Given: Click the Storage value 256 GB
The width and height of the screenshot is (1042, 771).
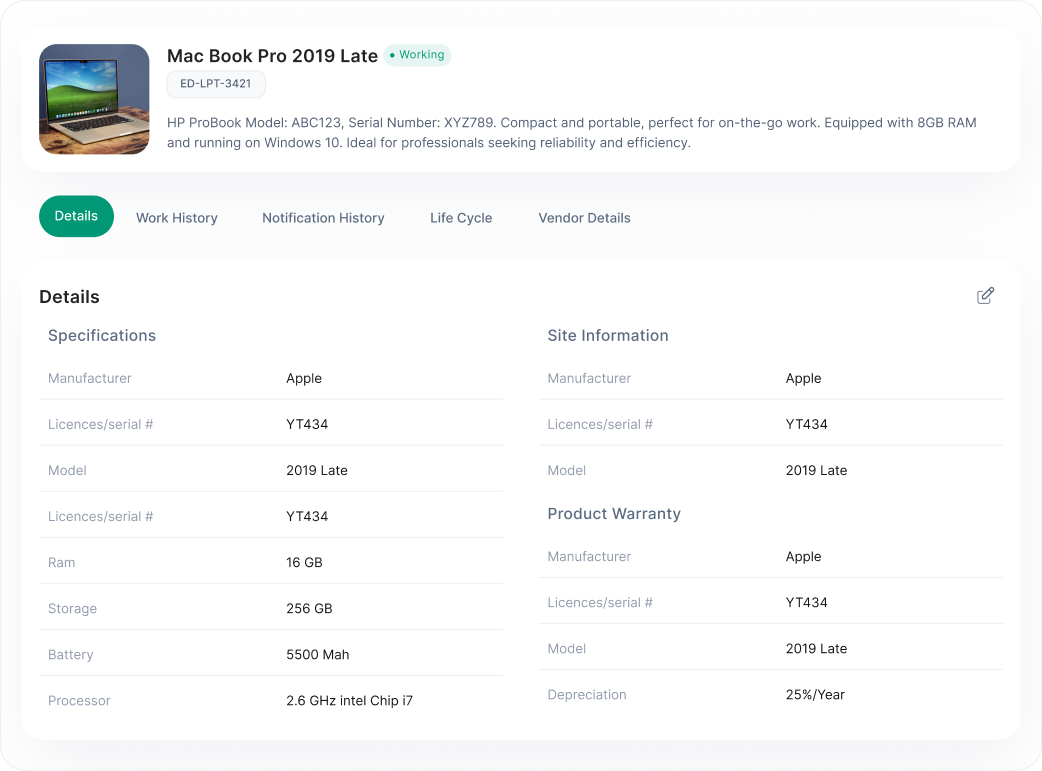Looking at the screenshot, I should click(309, 609).
